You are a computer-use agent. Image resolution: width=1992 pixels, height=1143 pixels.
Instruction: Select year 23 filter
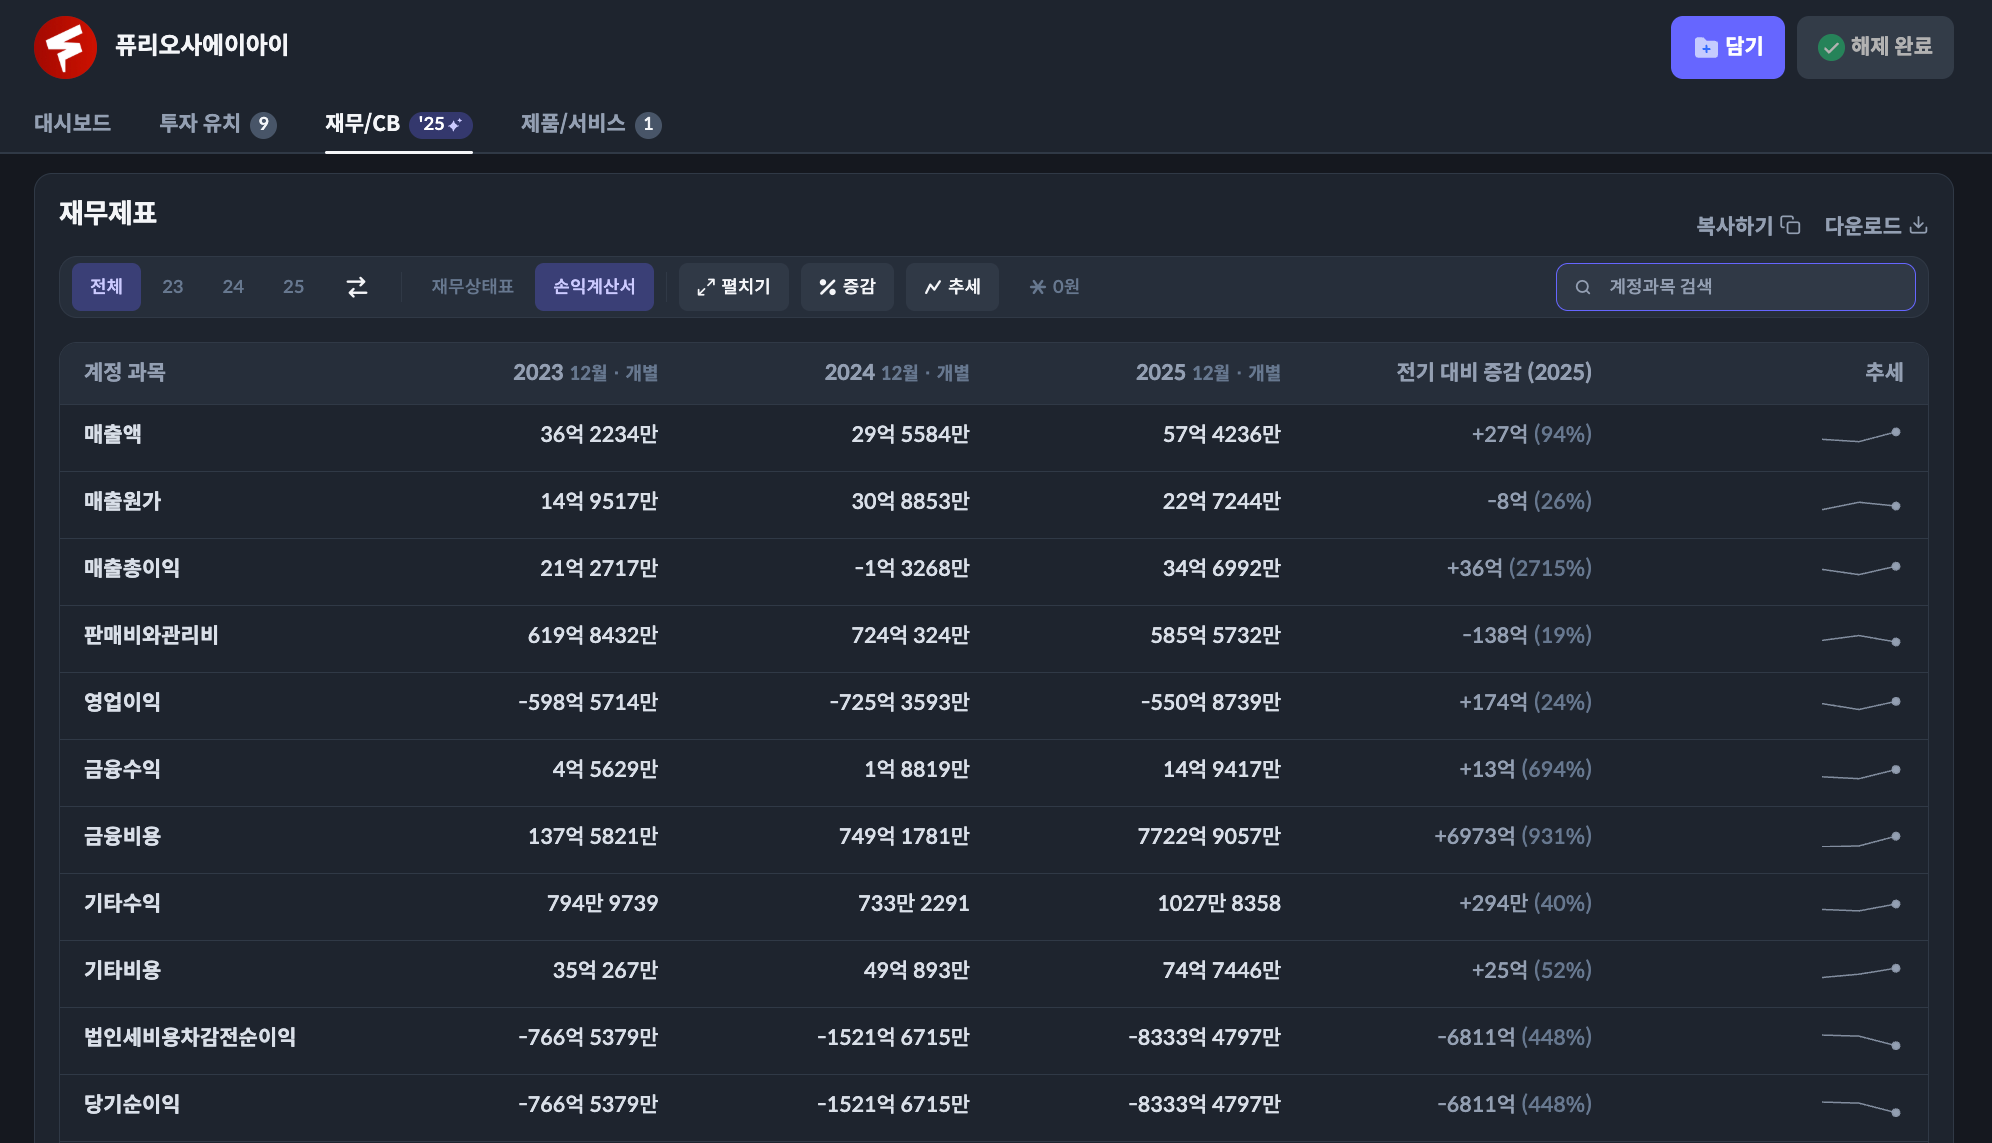pyautogui.click(x=172, y=287)
